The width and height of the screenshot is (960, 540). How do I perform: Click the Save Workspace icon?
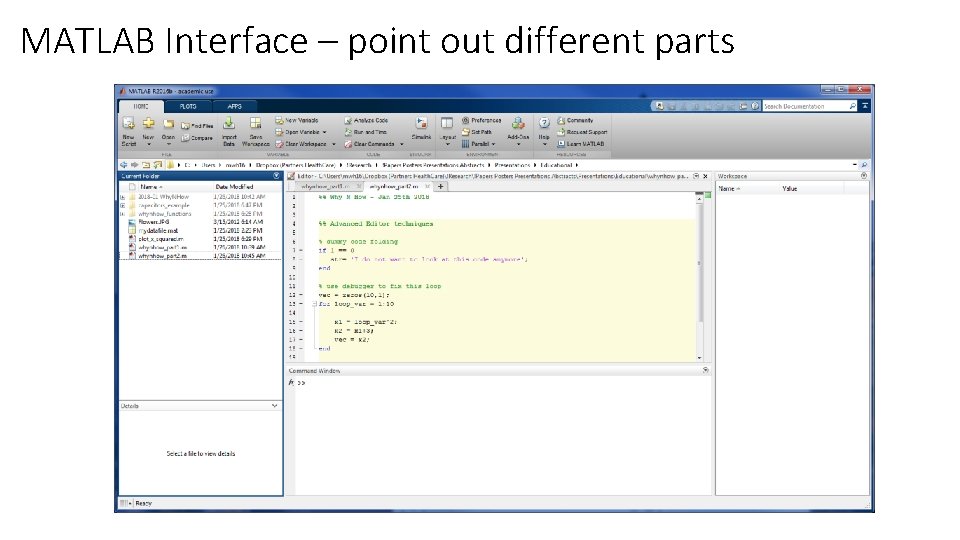(255, 124)
